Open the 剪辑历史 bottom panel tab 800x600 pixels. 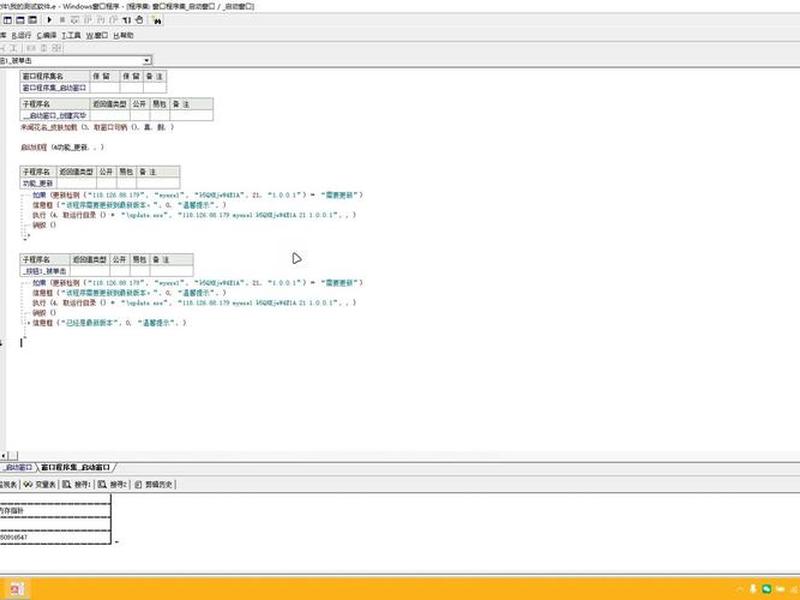154,484
